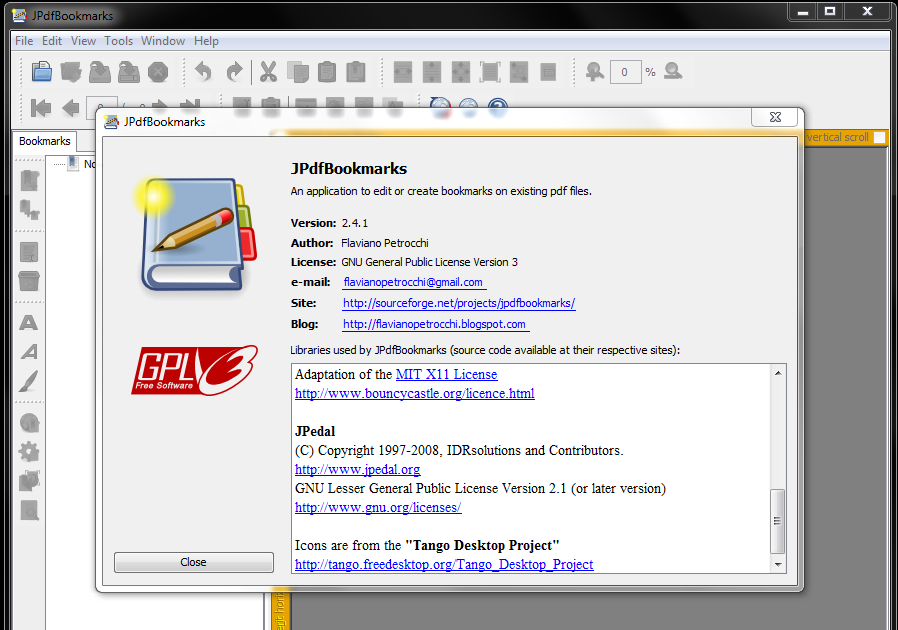Click the zoom percentage input field
The width and height of the screenshot is (898, 630).
point(625,72)
